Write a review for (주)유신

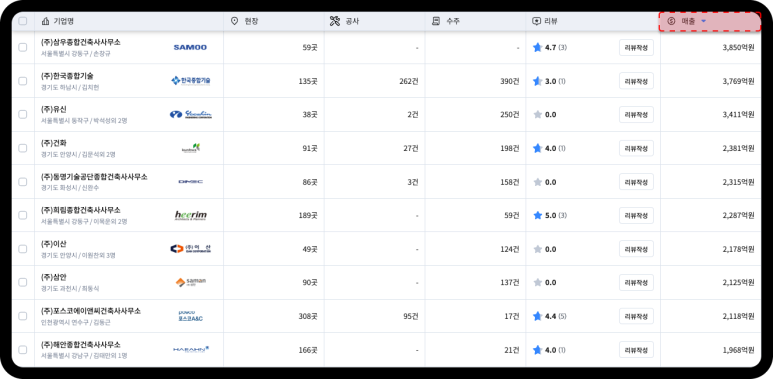tap(636, 114)
